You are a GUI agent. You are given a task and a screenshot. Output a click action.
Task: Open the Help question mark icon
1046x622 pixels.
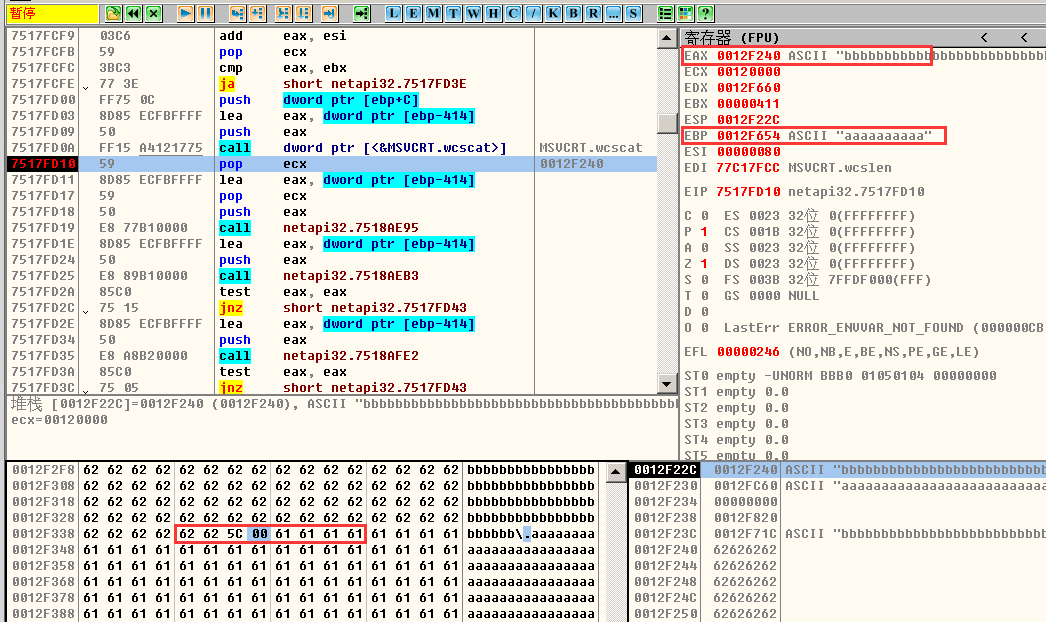click(706, 14)
